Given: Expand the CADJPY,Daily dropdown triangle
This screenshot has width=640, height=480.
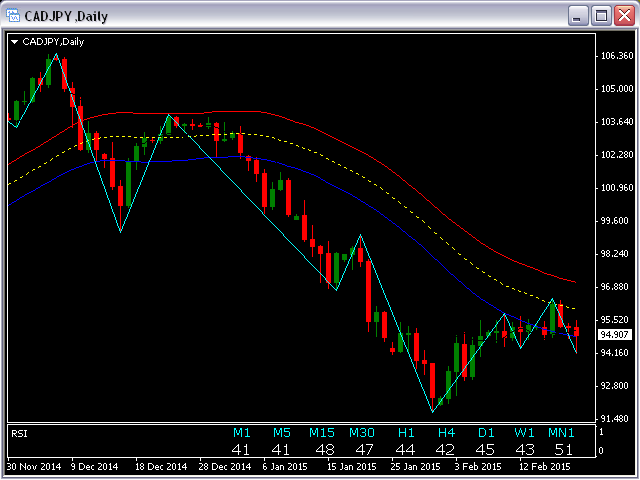Looking at the screenshot, I should pyautogui.click(x=15, y=42).
